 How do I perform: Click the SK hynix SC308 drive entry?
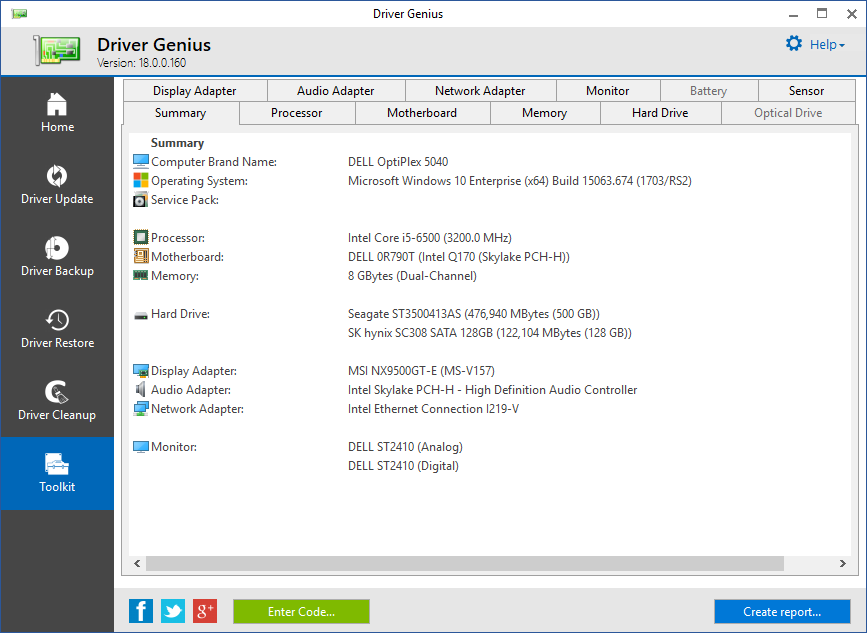point(490,333)
